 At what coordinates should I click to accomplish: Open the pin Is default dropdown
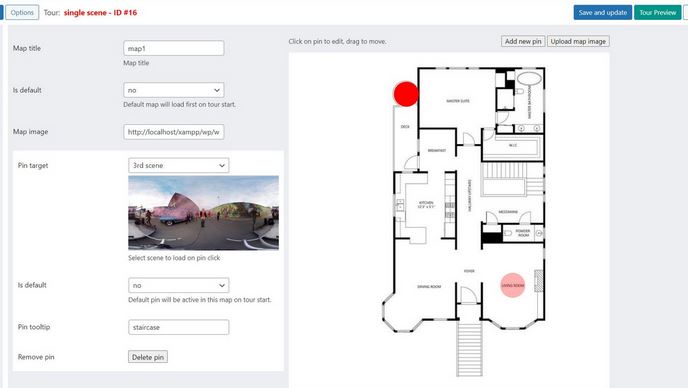tap(179, 285)
